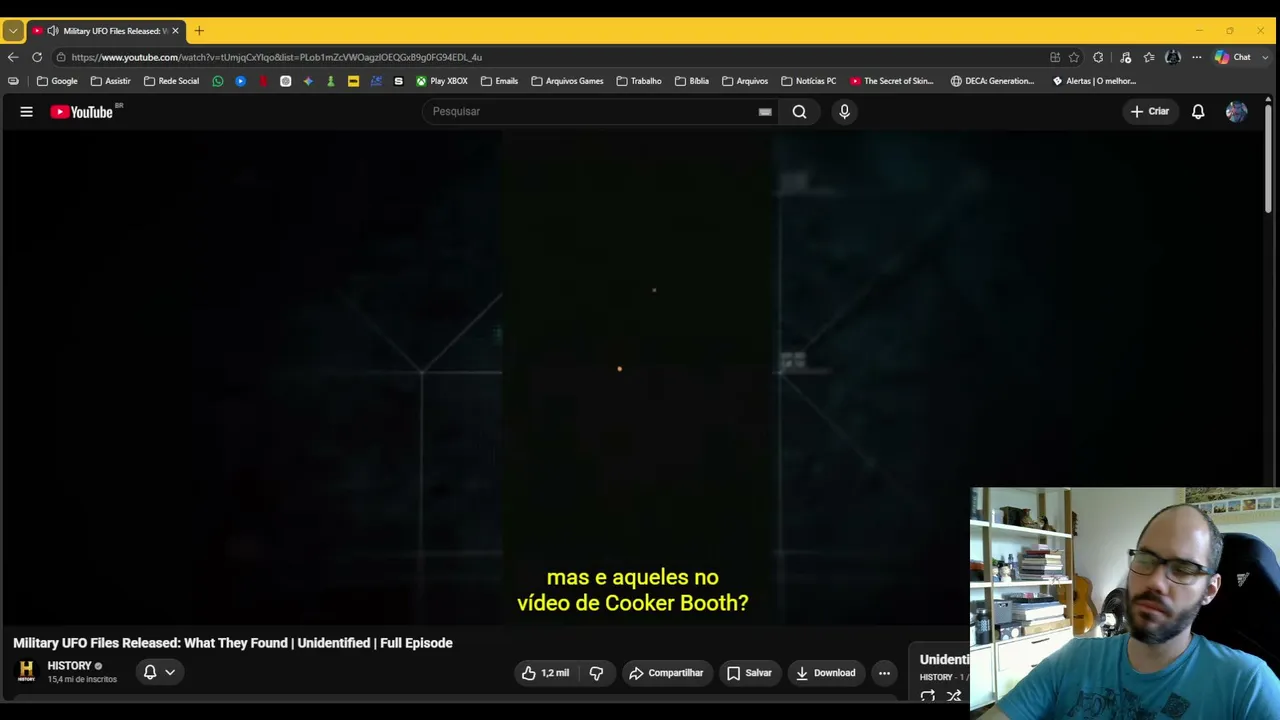Viewport: 1280px width, 720px height.
Task: Click the browser address bar URL
Action: [277, 57]
